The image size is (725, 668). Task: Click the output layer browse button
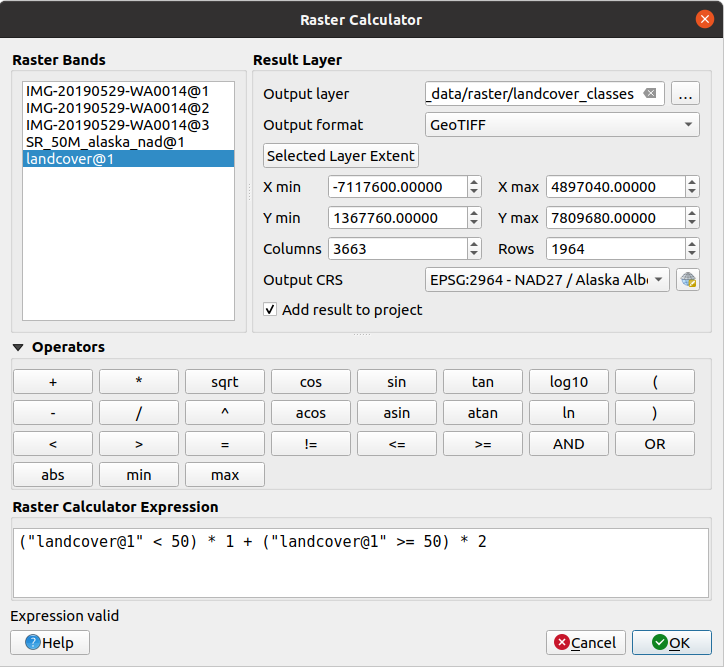684,94
